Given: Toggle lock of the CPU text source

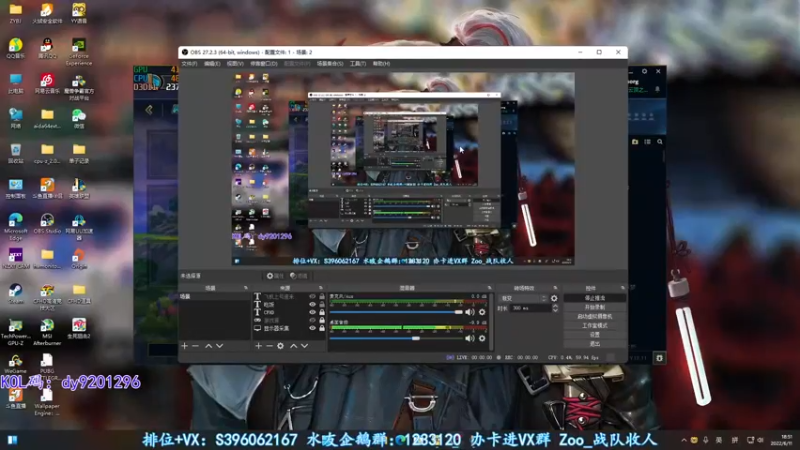Looking at the screenshot, I should pyautogui.click(x=322, y=312).
